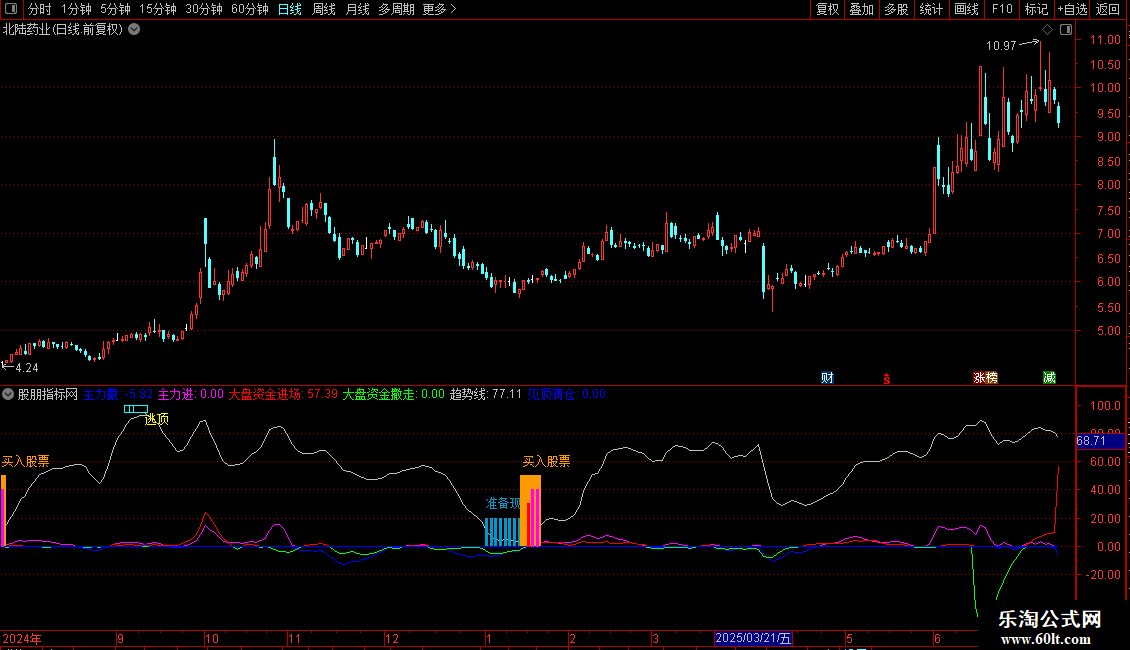Screen dimensions: 1130x650
Task: Click the 11.00 price axis label
Action: coord(1105,40)
